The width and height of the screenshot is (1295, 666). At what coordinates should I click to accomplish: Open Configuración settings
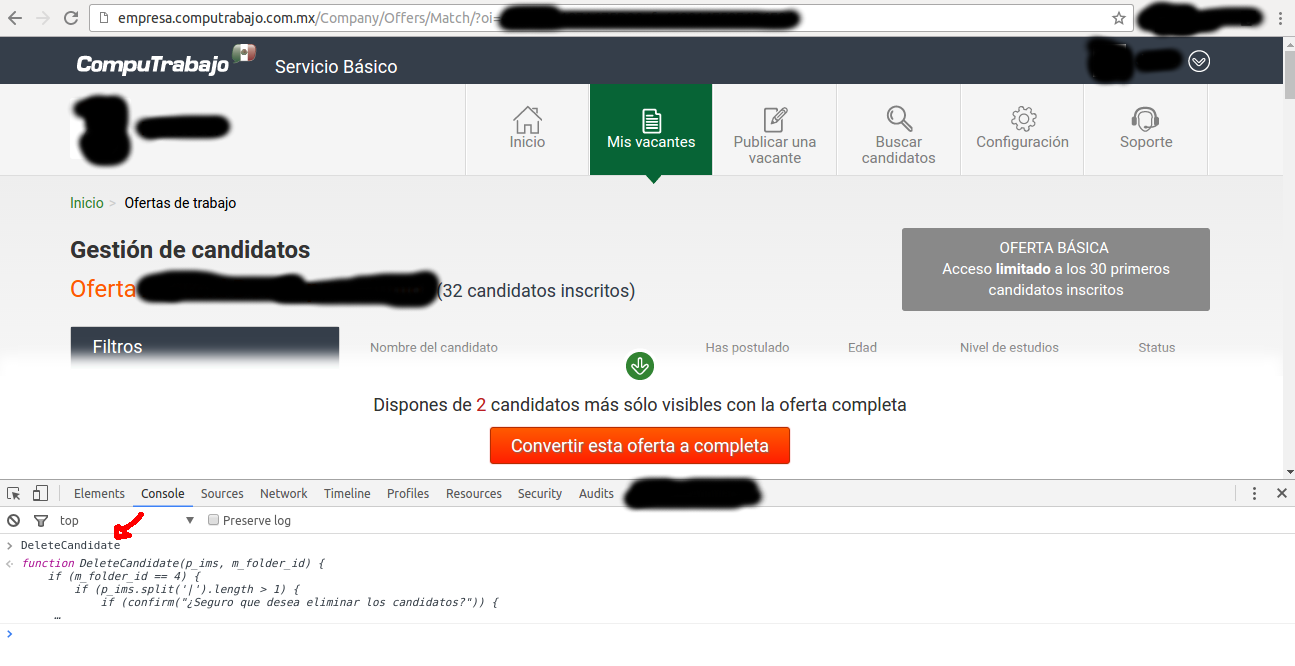[x=1022, y=129]
